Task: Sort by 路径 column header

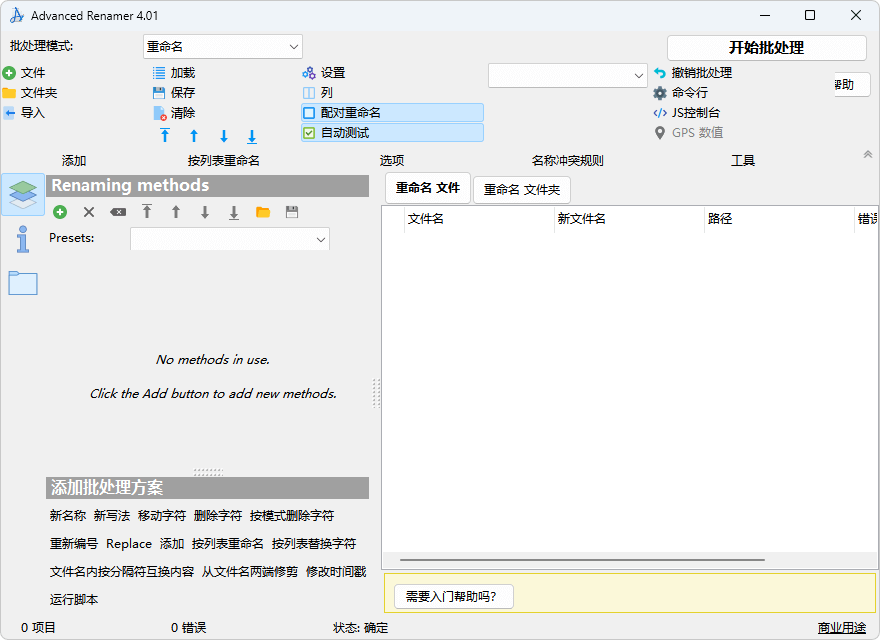Action: (779, 219)
